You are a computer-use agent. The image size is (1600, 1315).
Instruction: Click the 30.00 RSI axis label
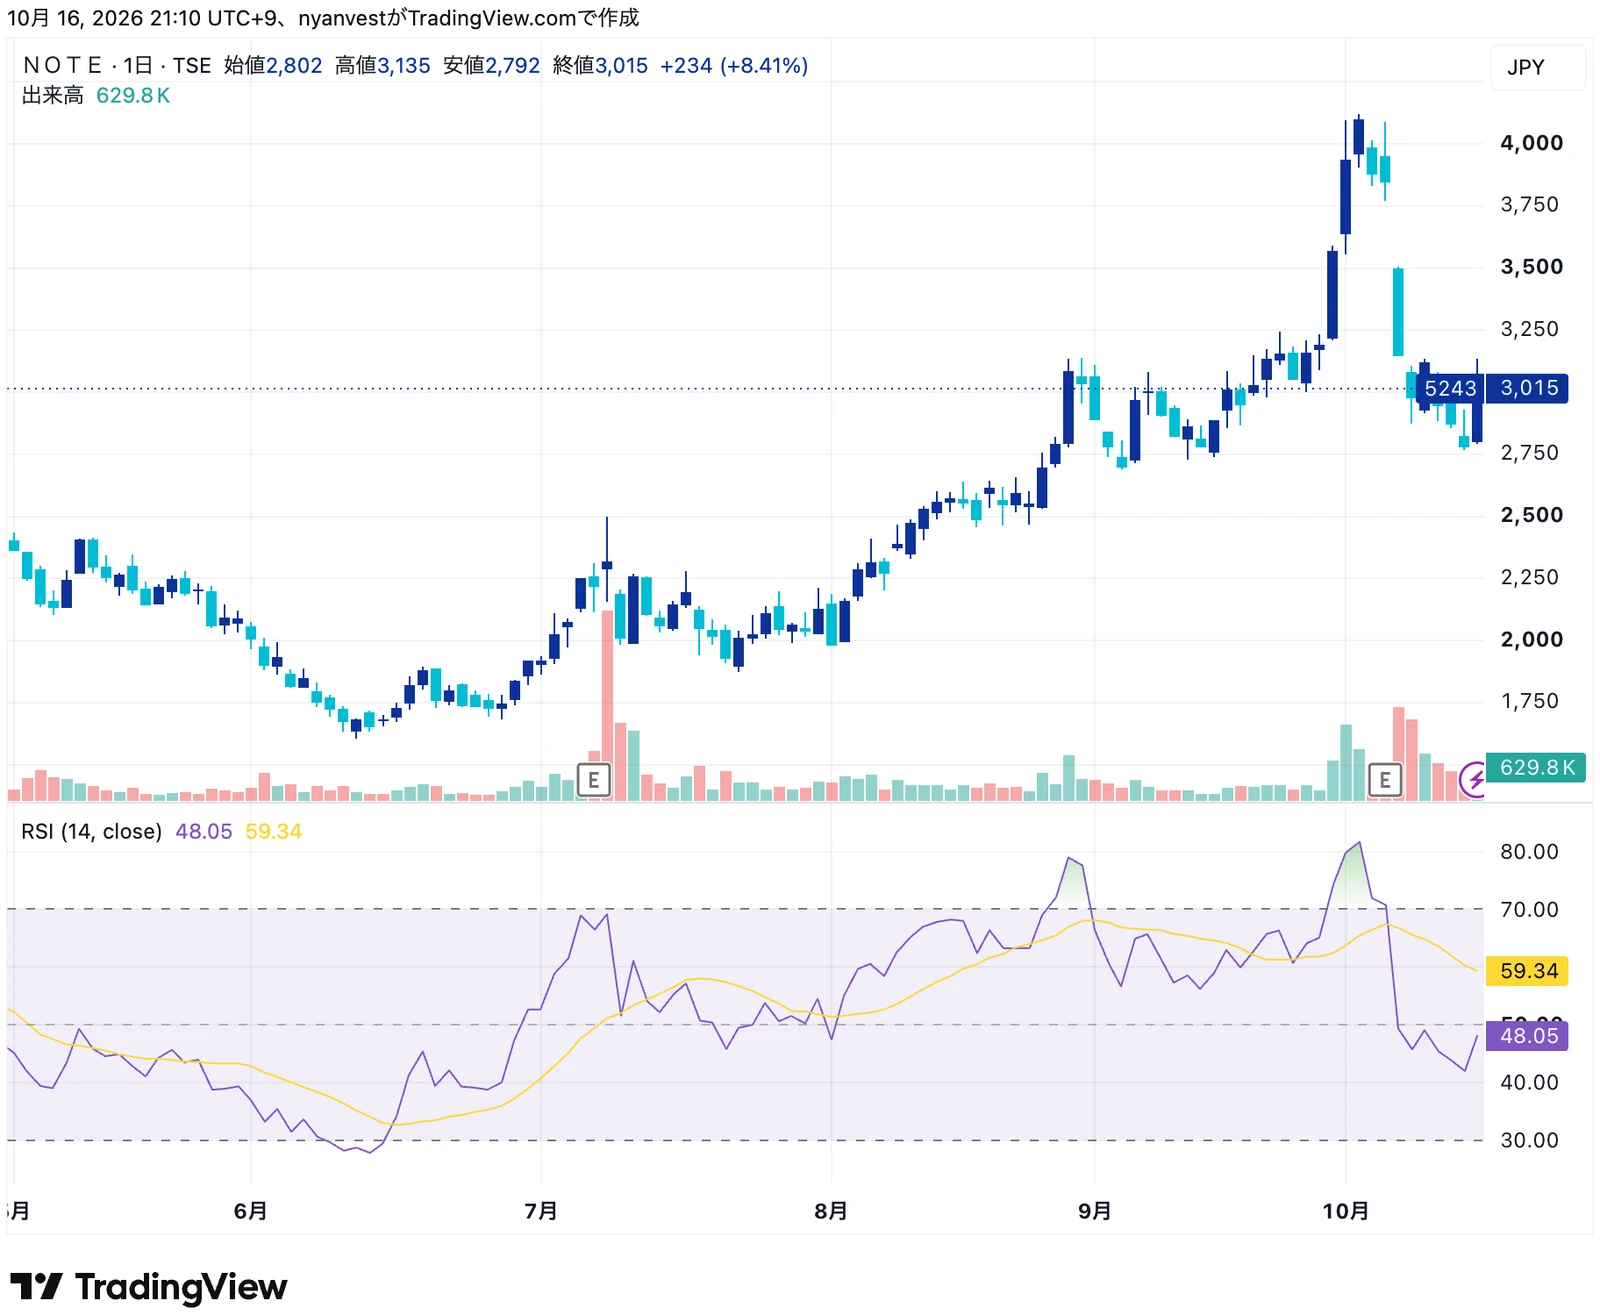pyautogui.click(x=1529, y=1141)
